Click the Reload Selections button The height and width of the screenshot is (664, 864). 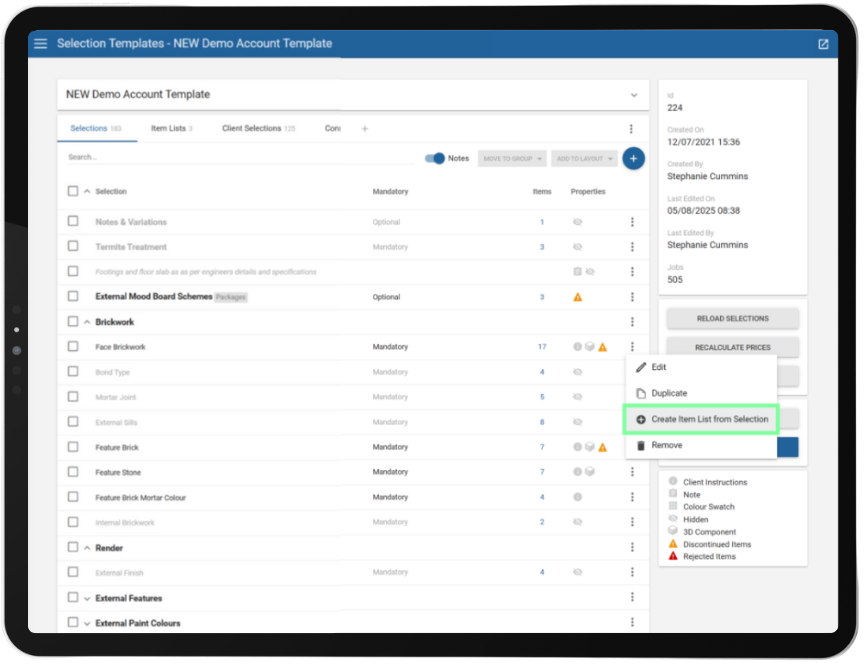[x=732, y=318]
